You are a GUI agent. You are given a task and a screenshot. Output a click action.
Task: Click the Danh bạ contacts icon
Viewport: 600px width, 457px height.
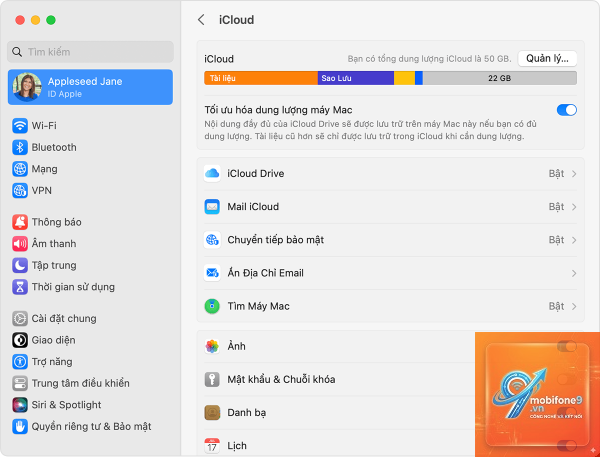[212, 413]
